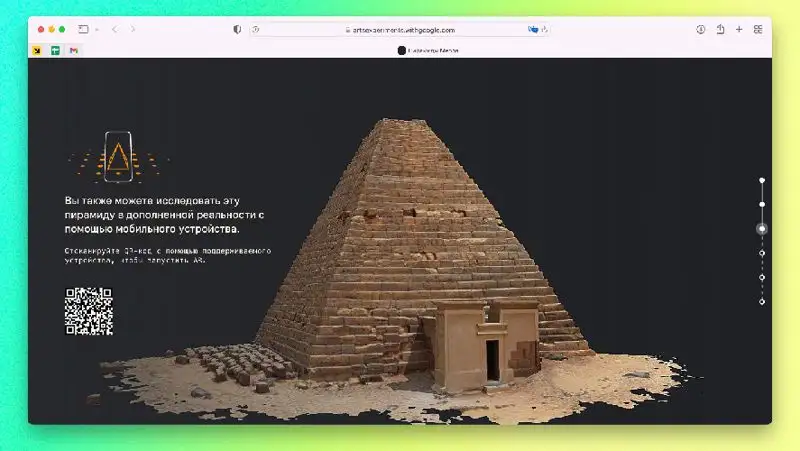Open the Gmail bookmark in favorites bar
This screenshot has height=451, width=800.
pyautogui.click(x=74, y=50)
